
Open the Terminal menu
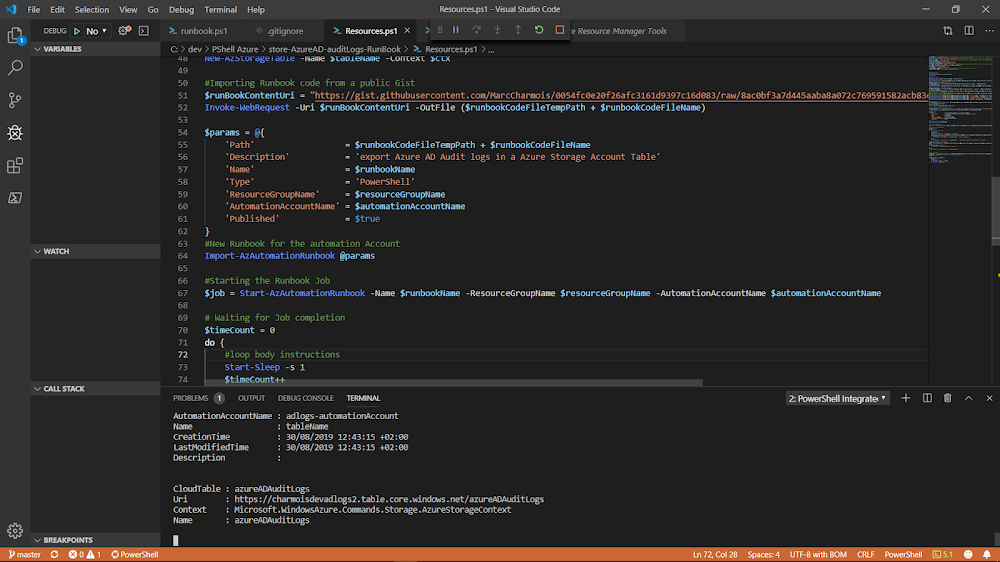pyautogui.click(x=221, y=10)
